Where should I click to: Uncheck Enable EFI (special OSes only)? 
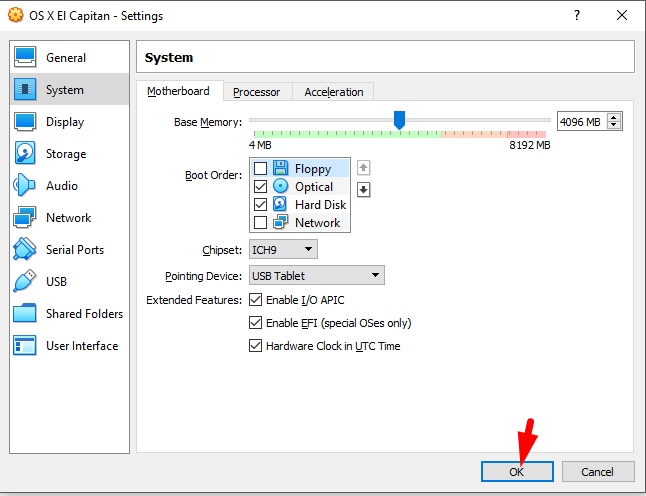[x=256, y=323]
